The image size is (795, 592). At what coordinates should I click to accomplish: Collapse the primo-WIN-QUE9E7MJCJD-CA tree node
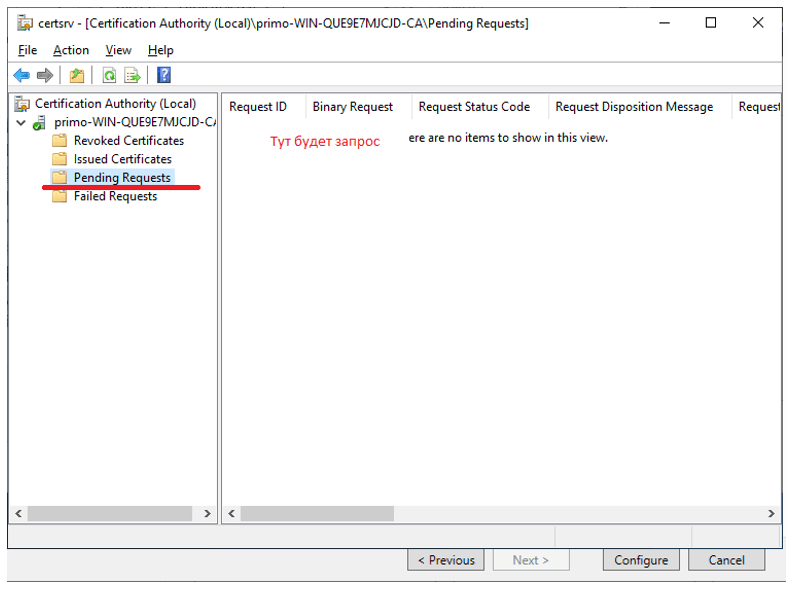click(21, 122)
